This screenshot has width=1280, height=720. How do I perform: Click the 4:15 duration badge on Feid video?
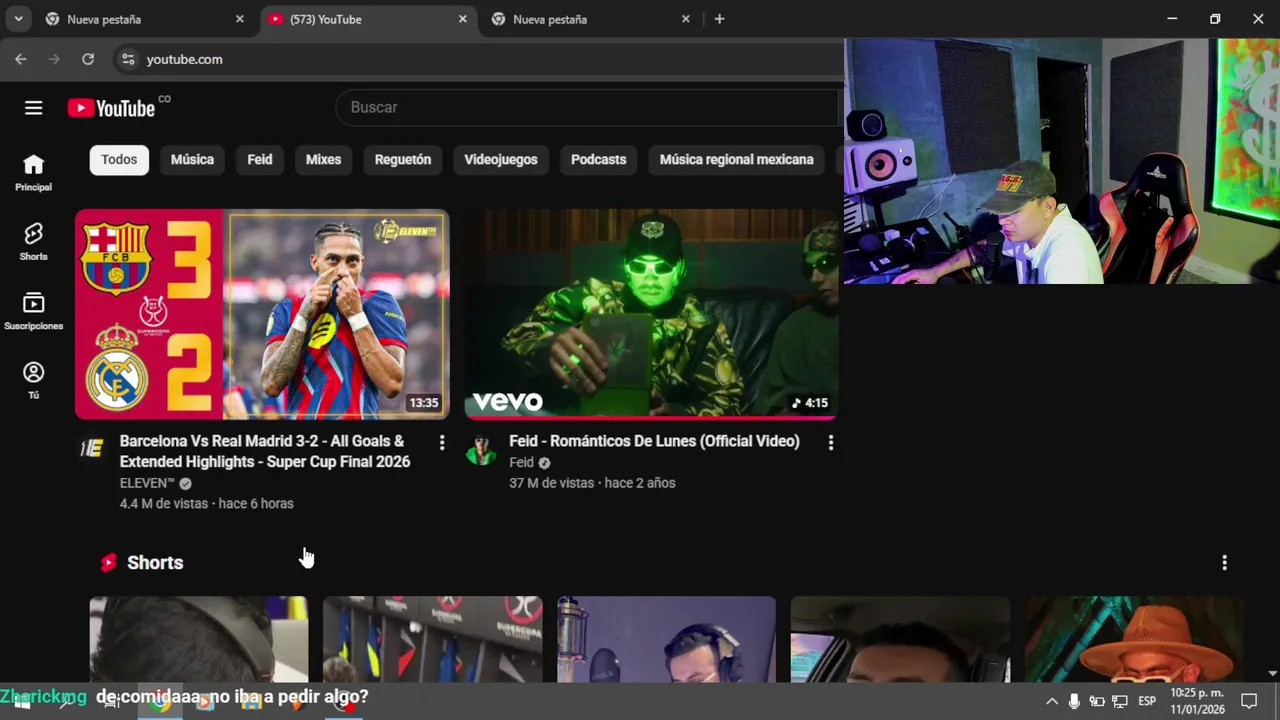[x=811, y=403]
